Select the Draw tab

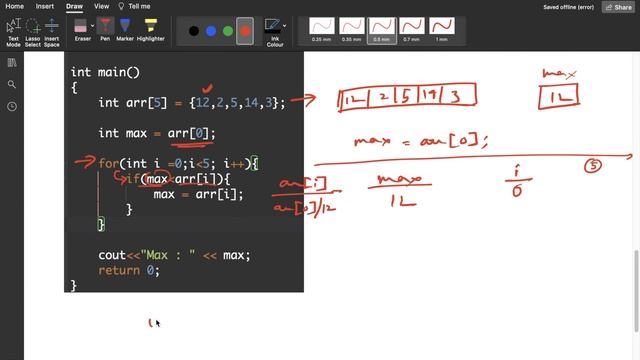[x=74, y=7]
